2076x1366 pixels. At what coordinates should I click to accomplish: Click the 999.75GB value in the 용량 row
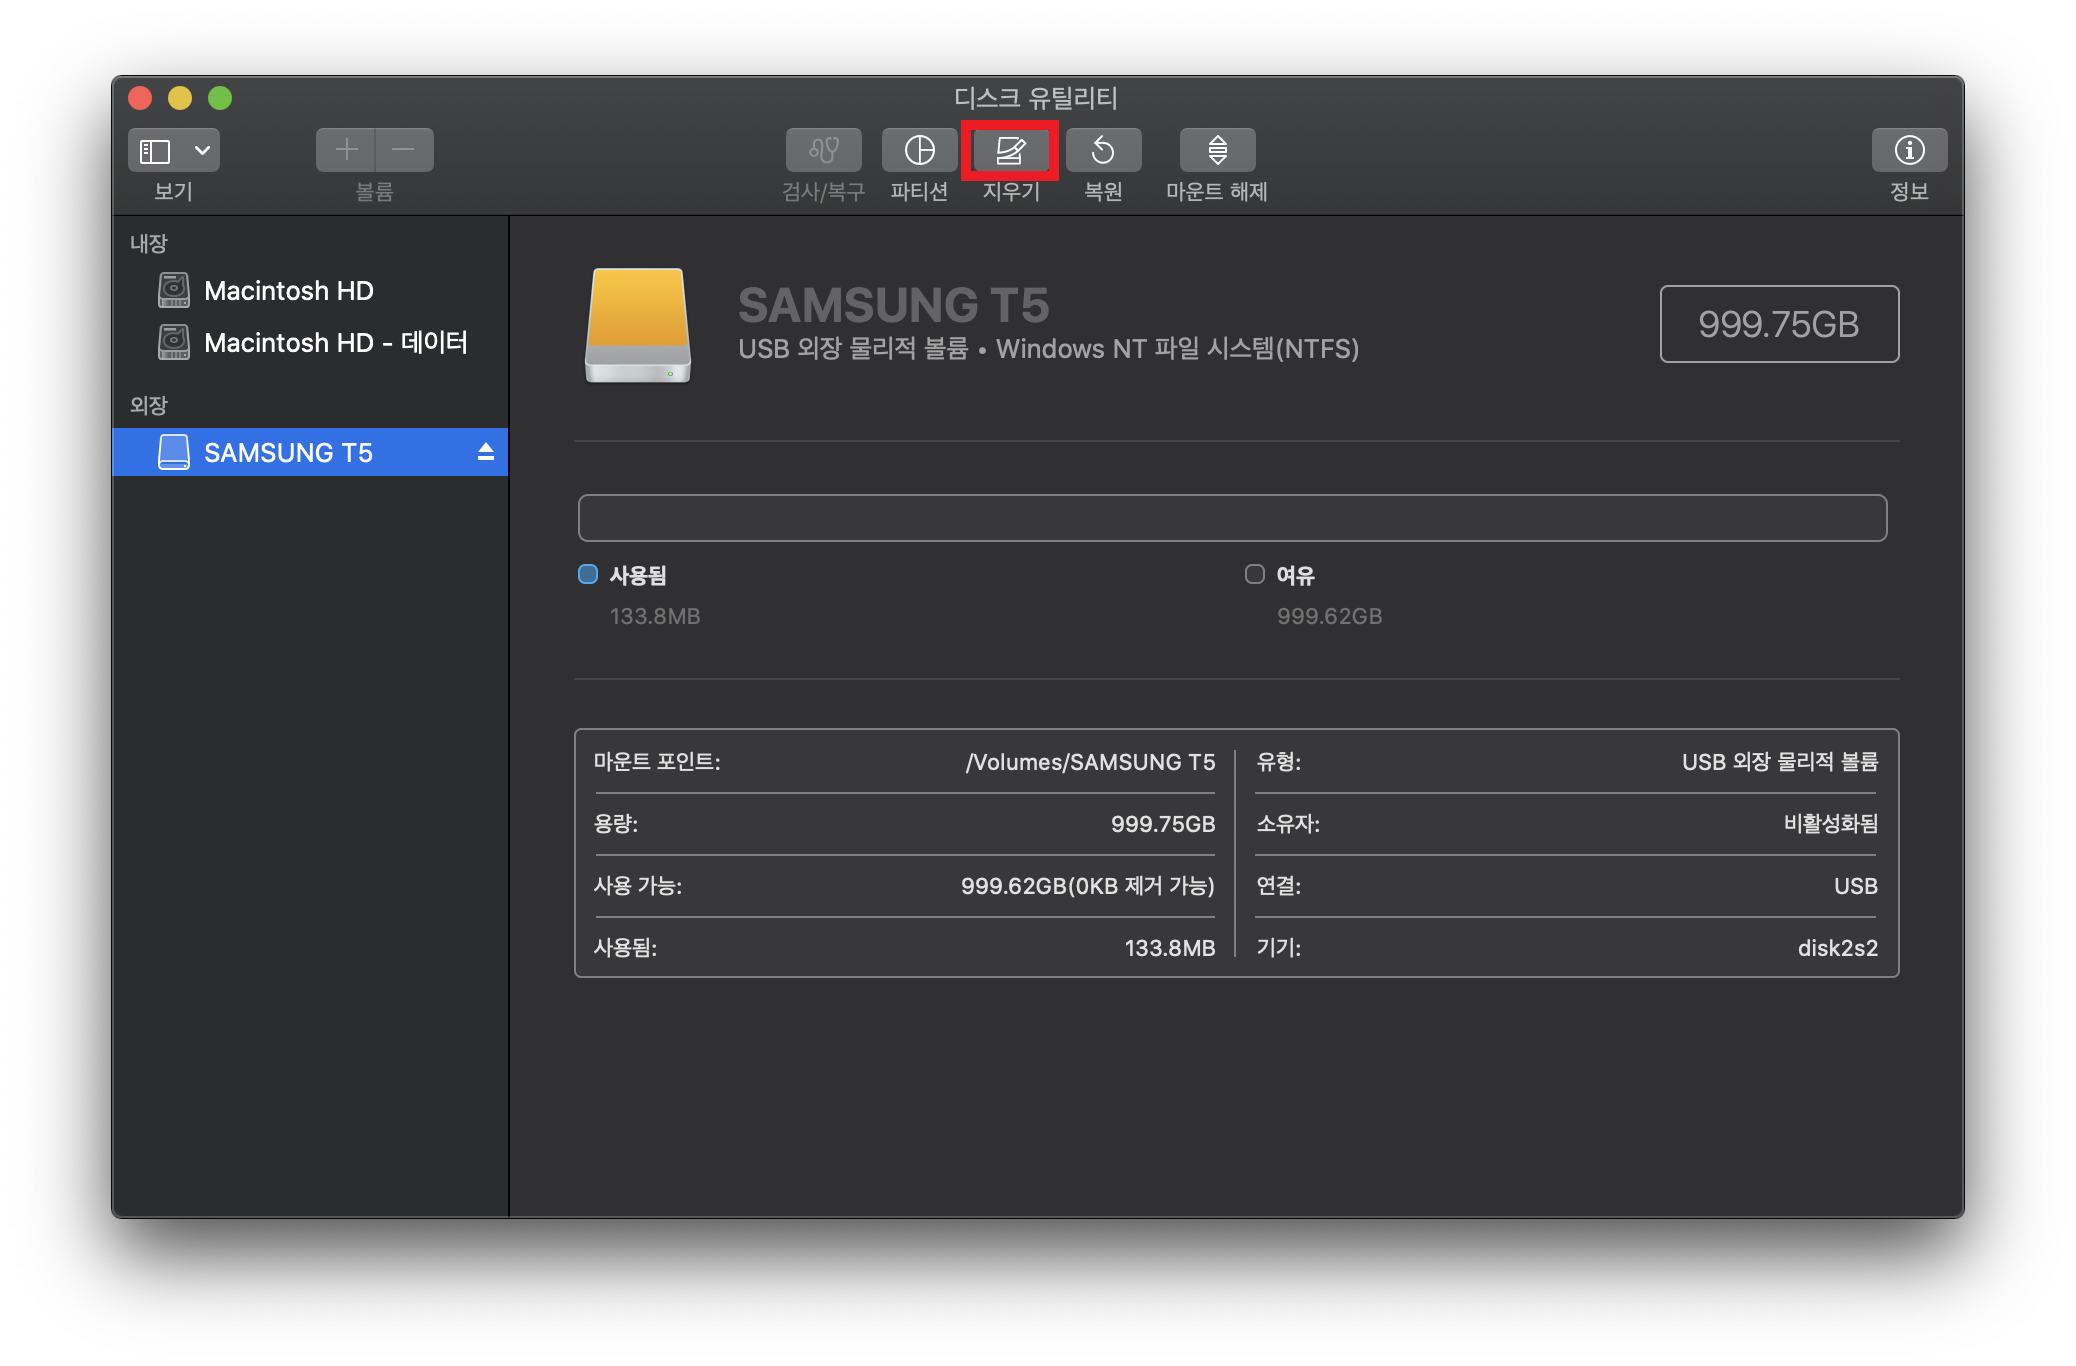click(x=1163, y=824)
